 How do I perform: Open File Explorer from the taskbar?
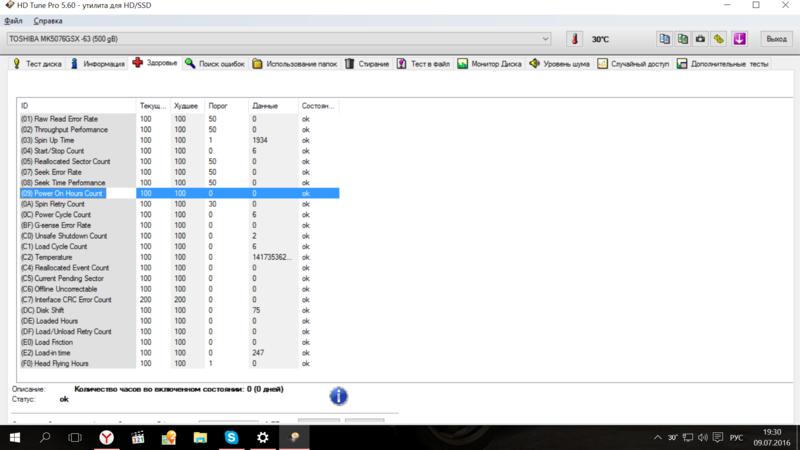[200, 437]
